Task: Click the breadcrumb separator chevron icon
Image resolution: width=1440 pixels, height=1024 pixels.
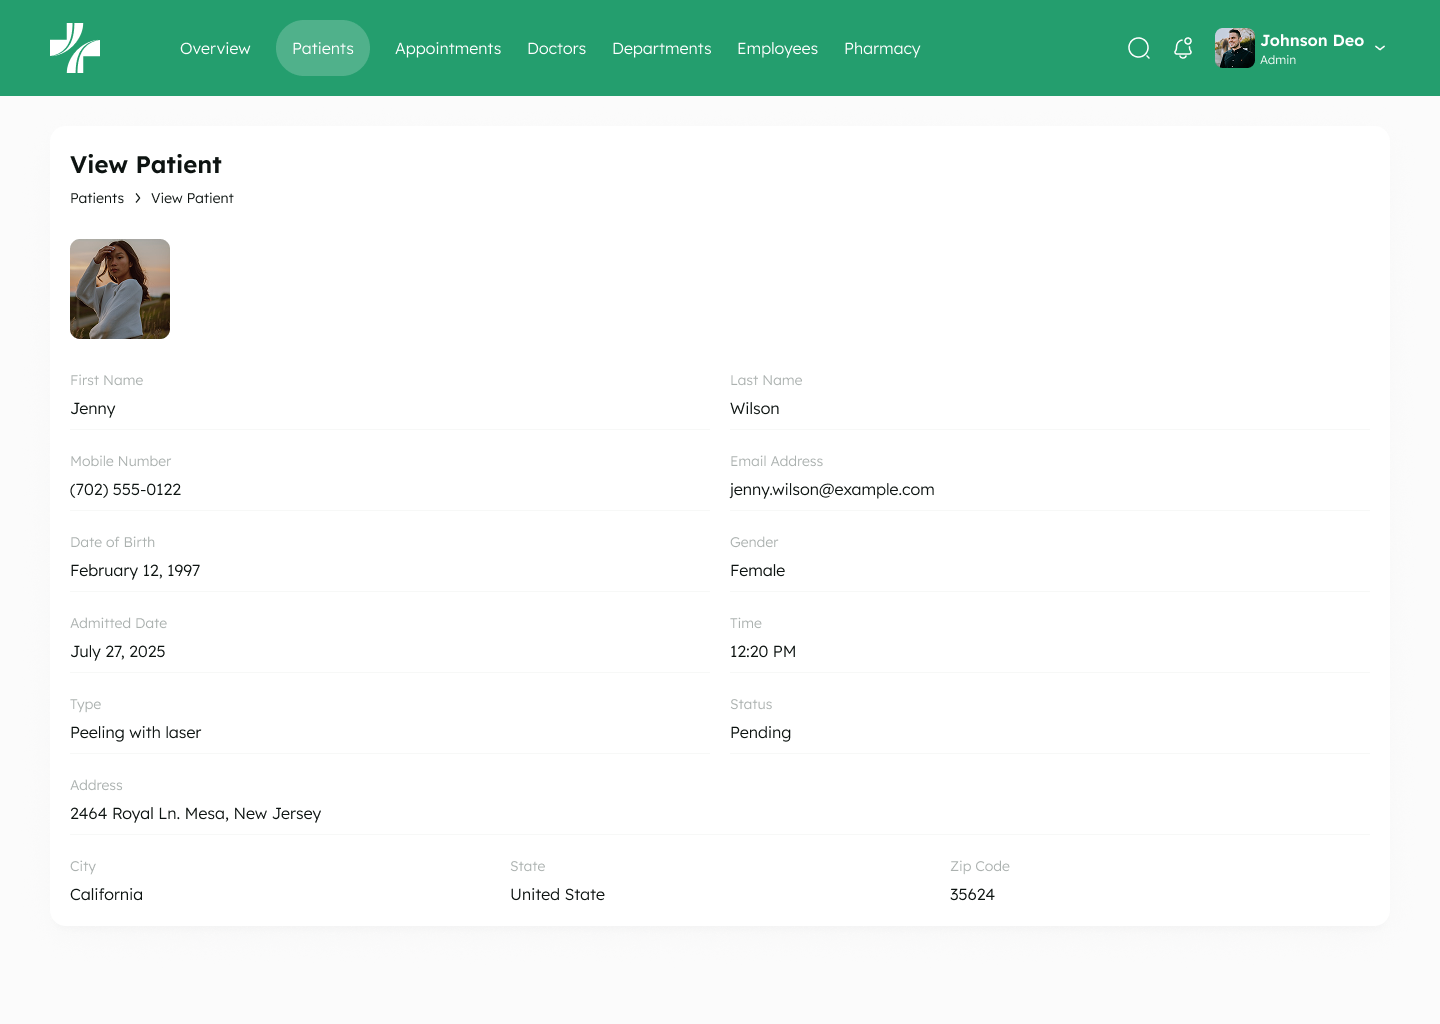Action: 138,198
